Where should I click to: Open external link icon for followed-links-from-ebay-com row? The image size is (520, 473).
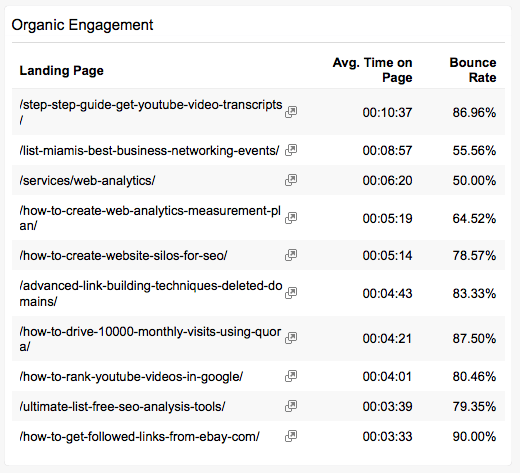(x=291, y=436)
